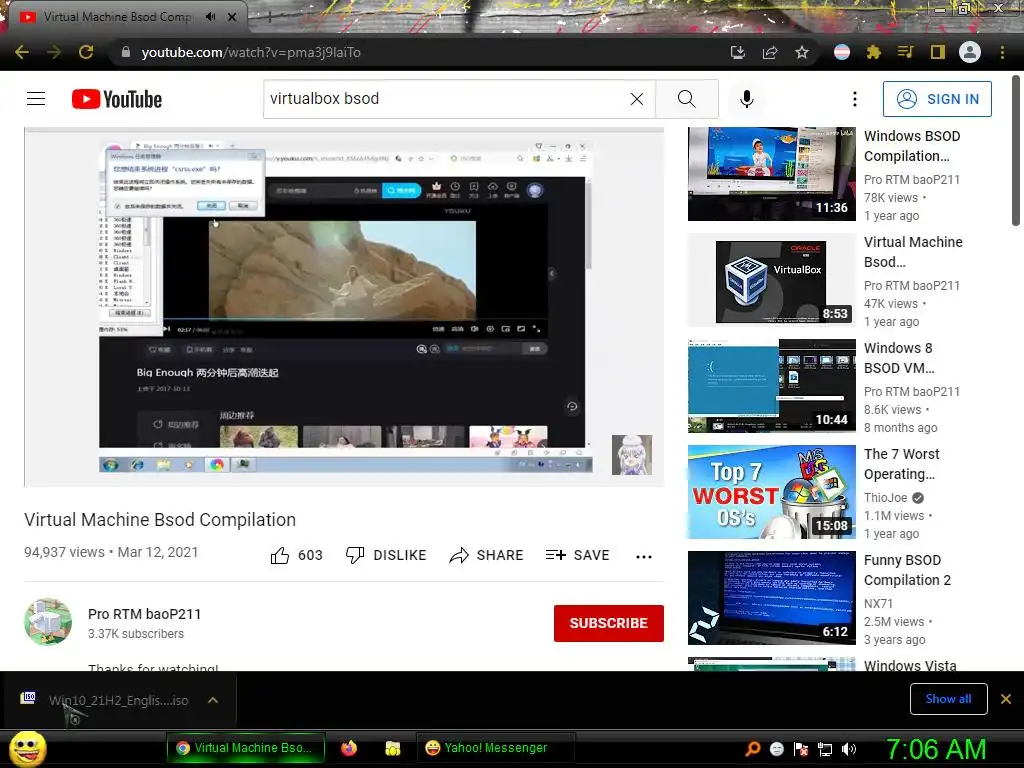The height and width of the screenshot is (768, 1024).
Task: Click the page vertical scrollbar
Action: (1016, 150)
